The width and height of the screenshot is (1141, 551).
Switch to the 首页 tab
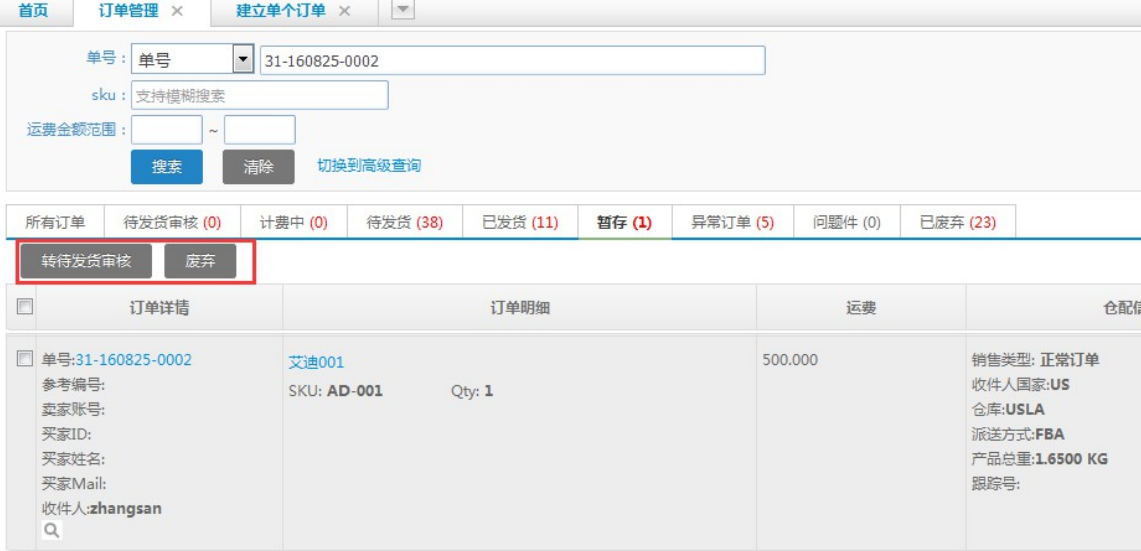[34, 11]
